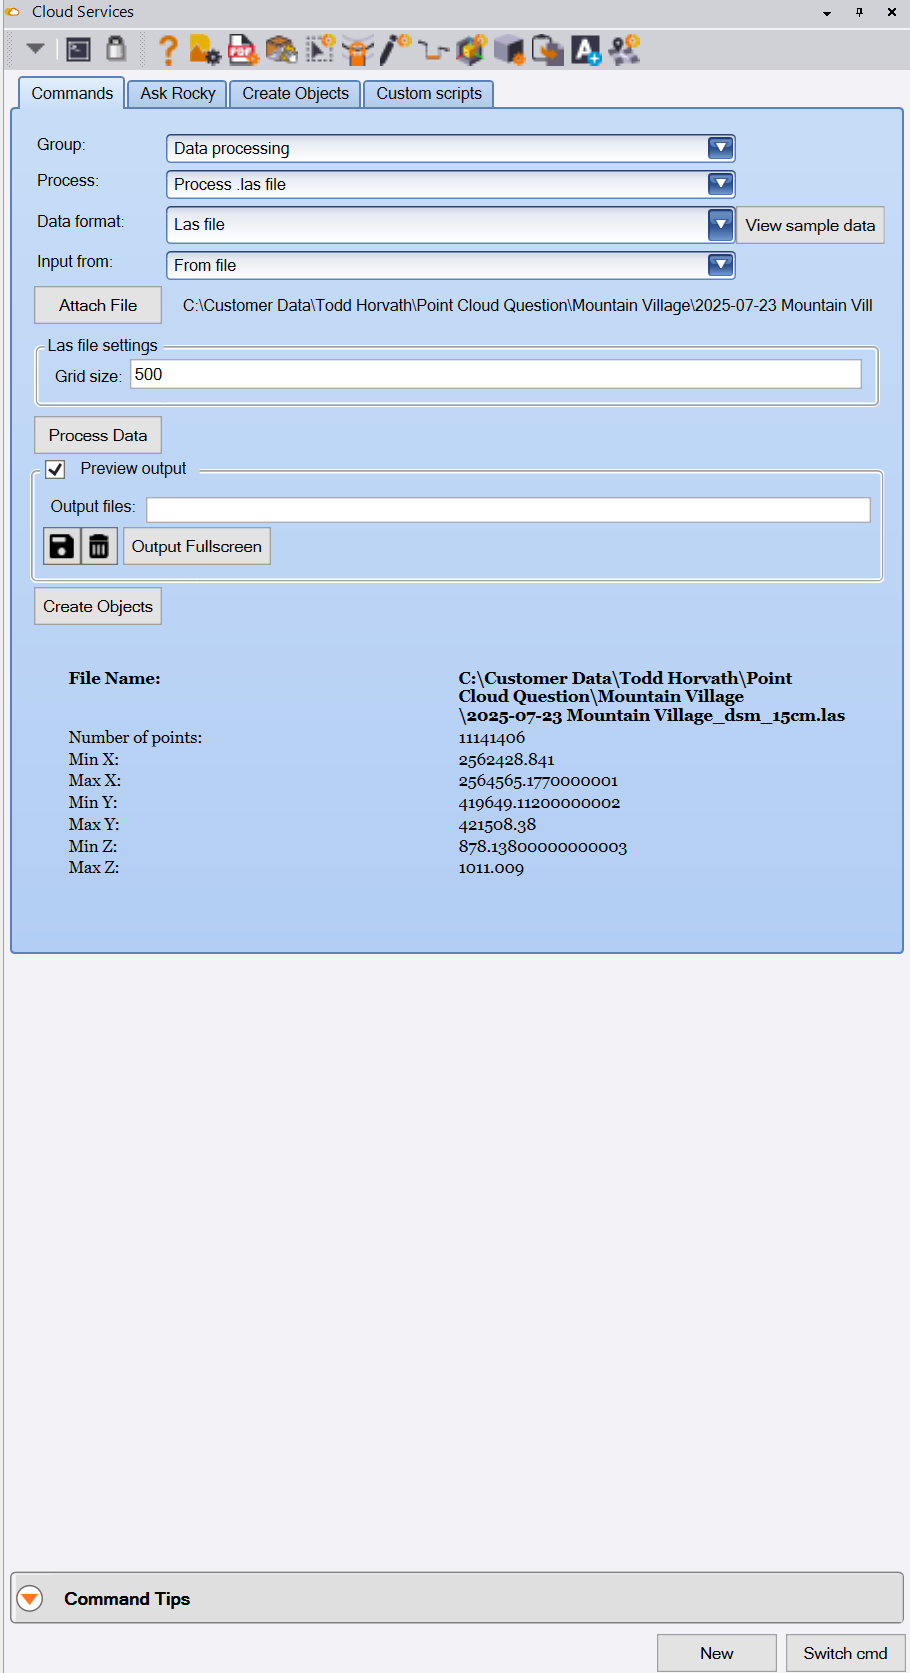The width and height of the screenshot is (910, 1673).
Task: Click the PDF export icon in toolbar
Action: click(242, 50)
